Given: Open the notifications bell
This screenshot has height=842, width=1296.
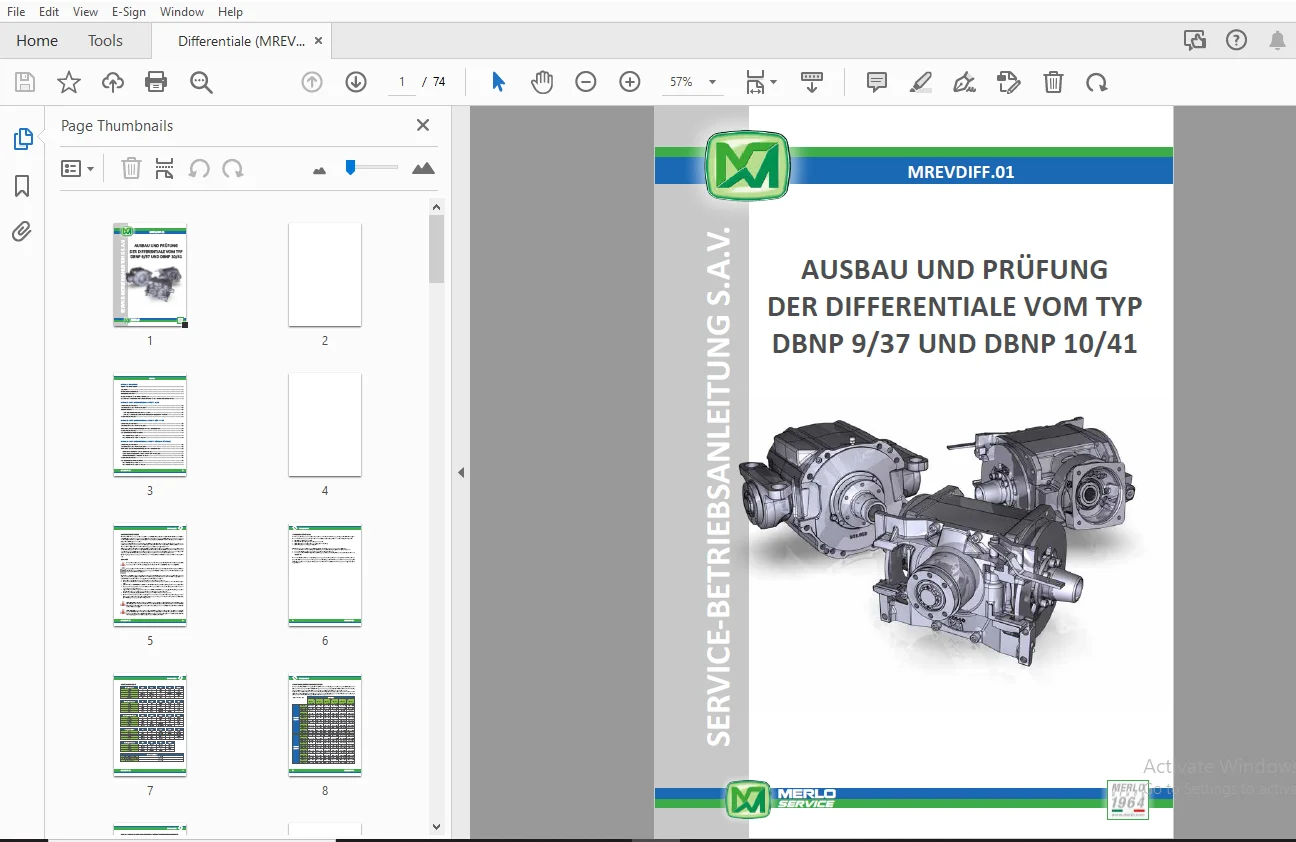Looking at the screenshot, I should click(x=1277, y=40).
